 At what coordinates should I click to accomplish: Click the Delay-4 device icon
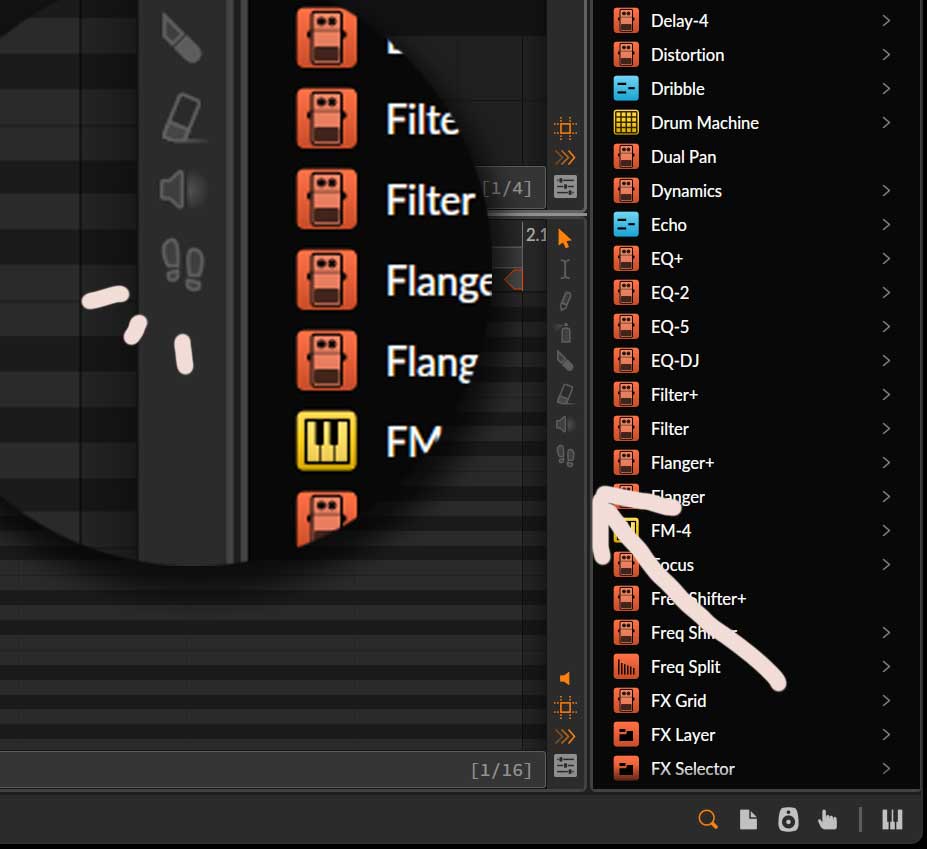click(626, 21)
